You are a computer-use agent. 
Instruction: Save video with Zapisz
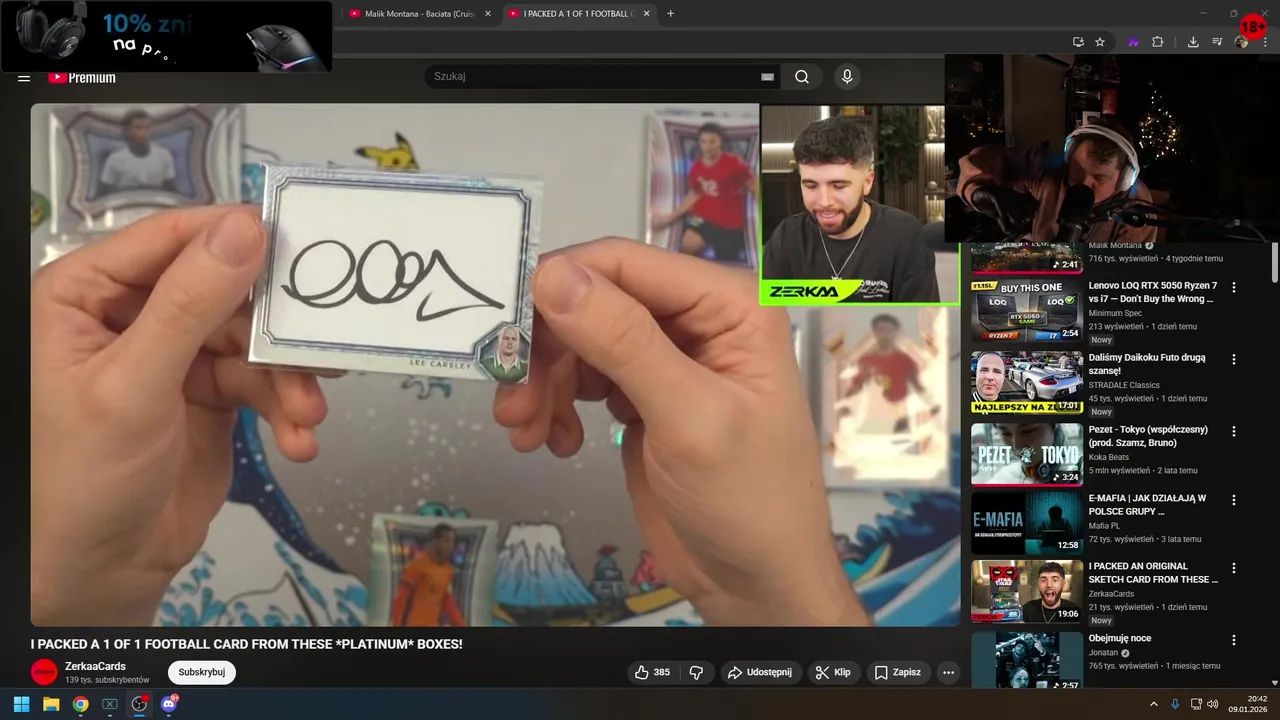897,672
